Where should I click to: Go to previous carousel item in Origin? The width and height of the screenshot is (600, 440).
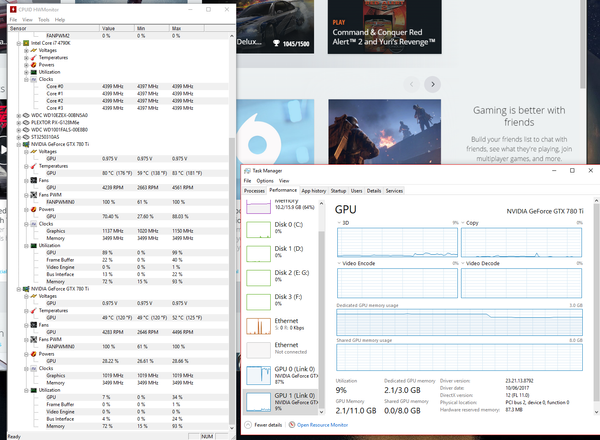412,84
